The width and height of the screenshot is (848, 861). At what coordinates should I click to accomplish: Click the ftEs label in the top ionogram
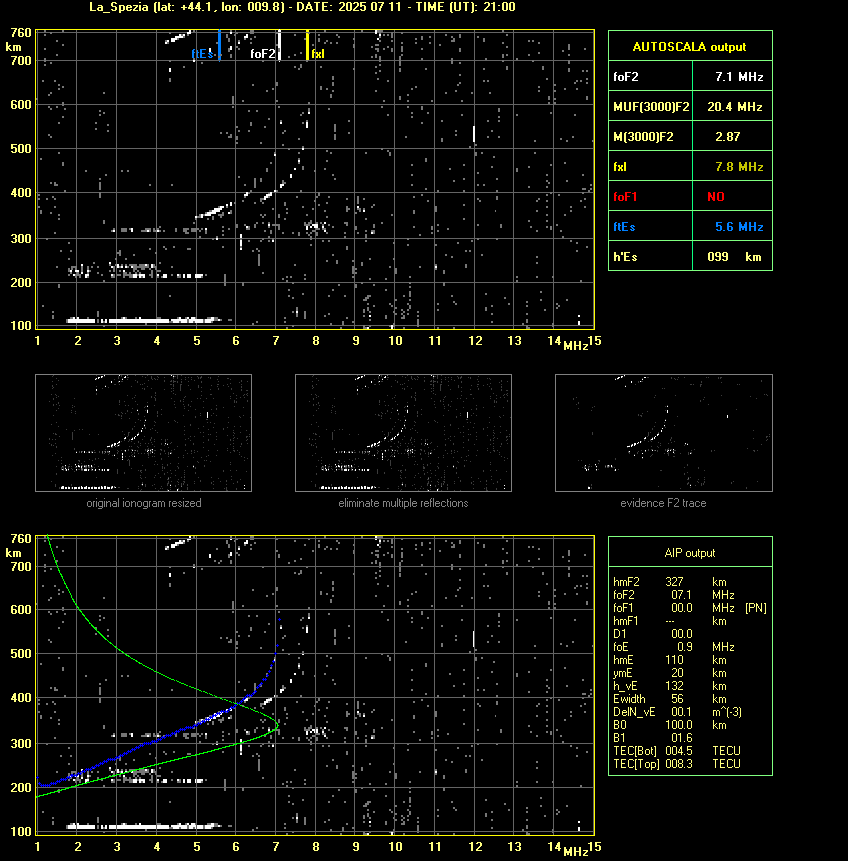[x=202, y=54]
